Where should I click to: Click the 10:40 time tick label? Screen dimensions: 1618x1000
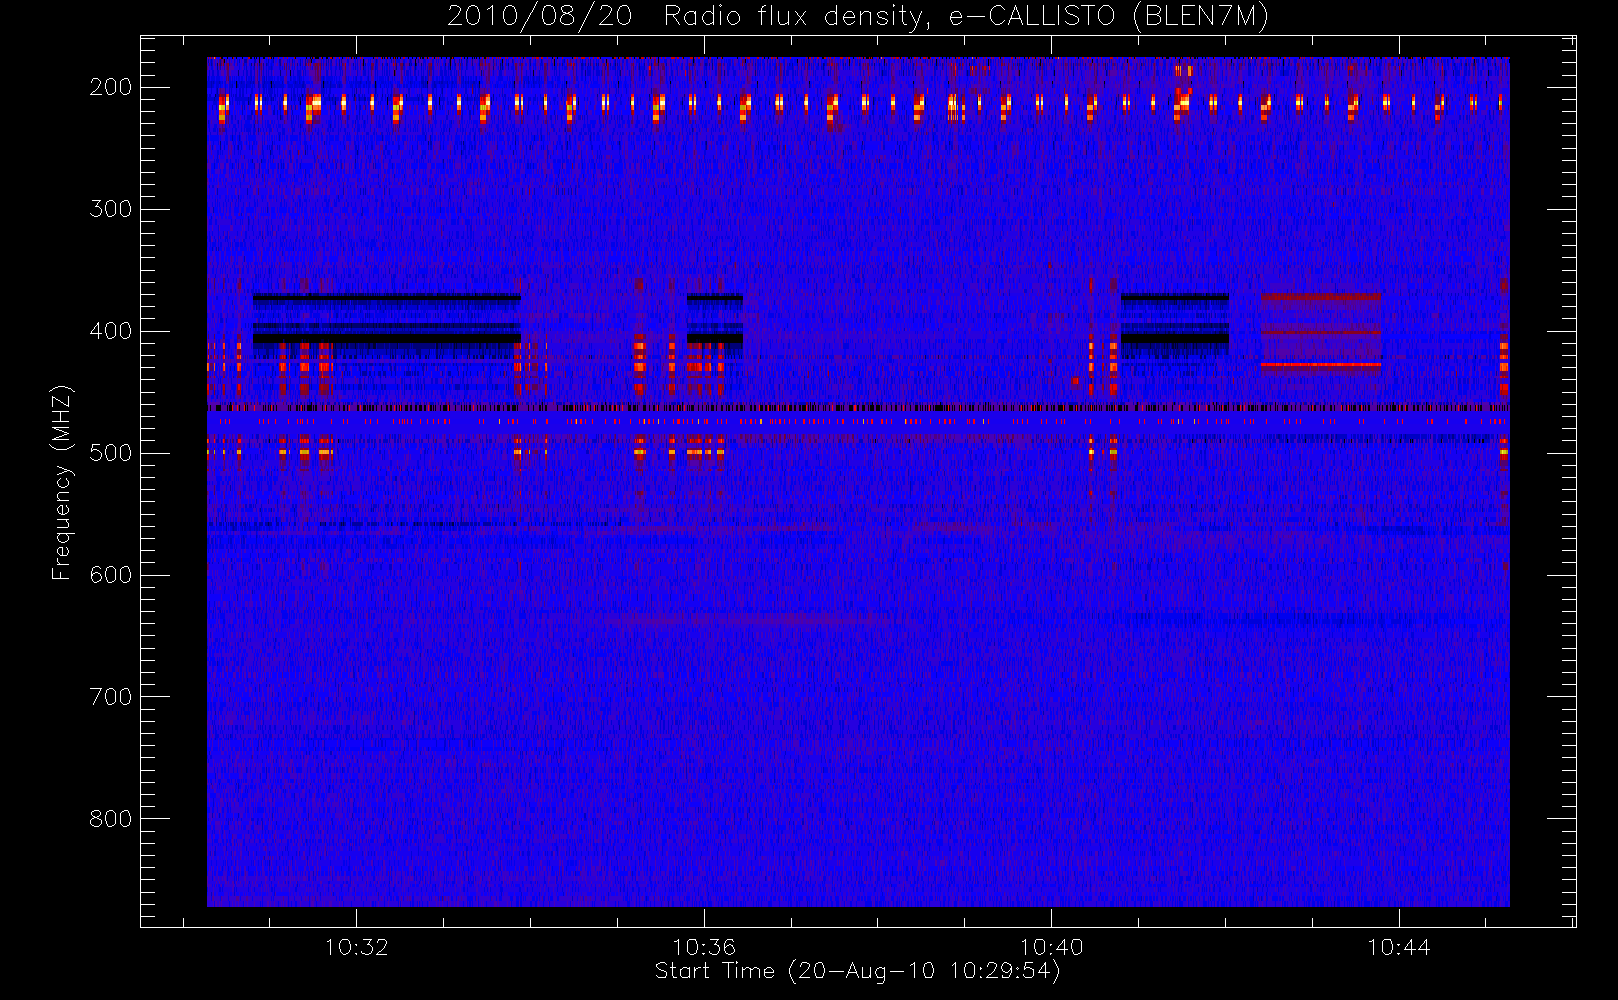(1051, 947)
